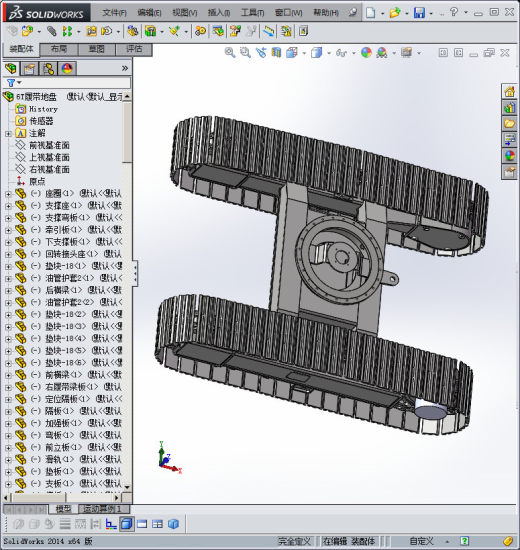The image size is (520, 550).
Task: Open the SolidWorks Resources home icon
Action: [509, 92]
